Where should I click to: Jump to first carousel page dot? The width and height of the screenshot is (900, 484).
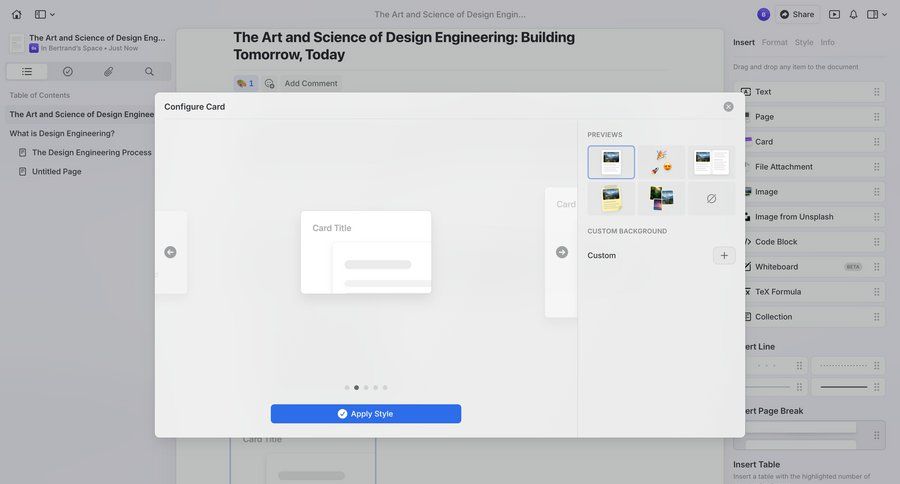[x=347, y=388]
